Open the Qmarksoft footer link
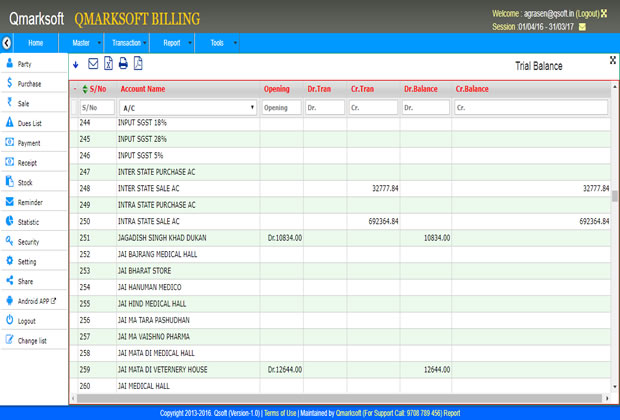 point(348,413)
